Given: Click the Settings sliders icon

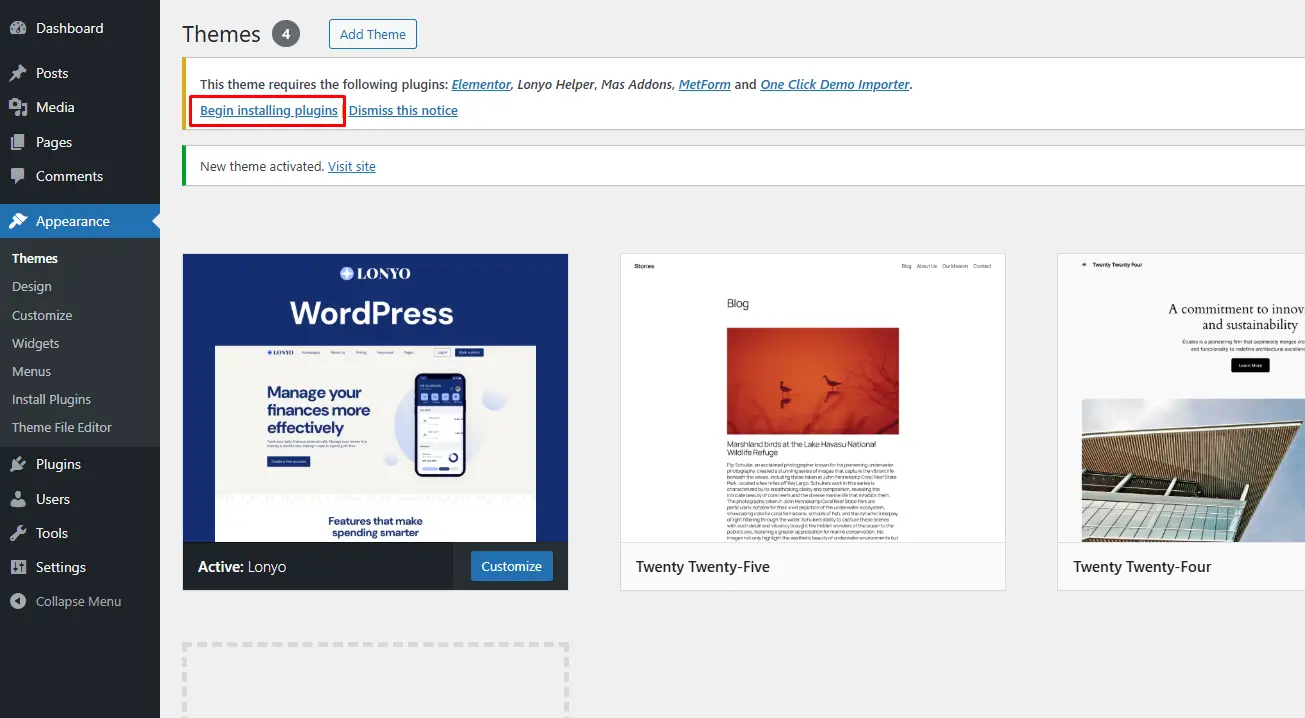Looking at the screenshot, I should pyautogui.click(x=18, y=567).
